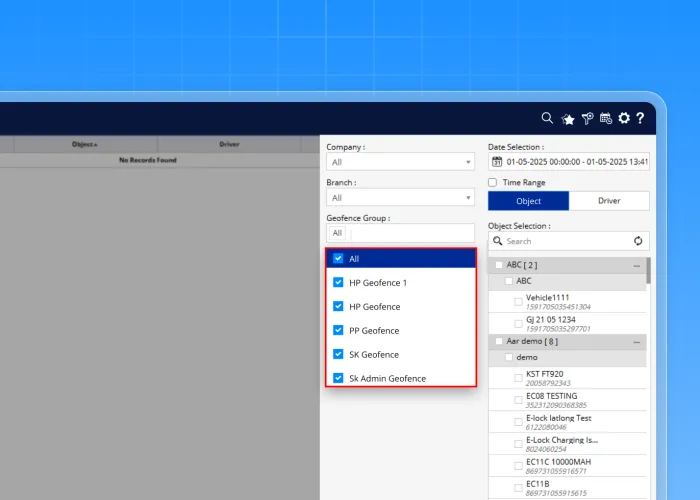Uncheck the SK Geofence option
This screenshot has height=500, width=700.
coord(339,354)
